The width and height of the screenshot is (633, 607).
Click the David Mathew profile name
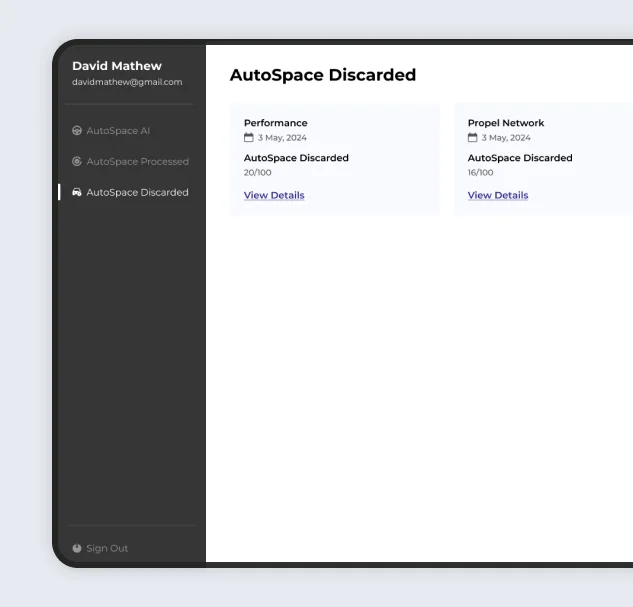(x=117, y=66)
